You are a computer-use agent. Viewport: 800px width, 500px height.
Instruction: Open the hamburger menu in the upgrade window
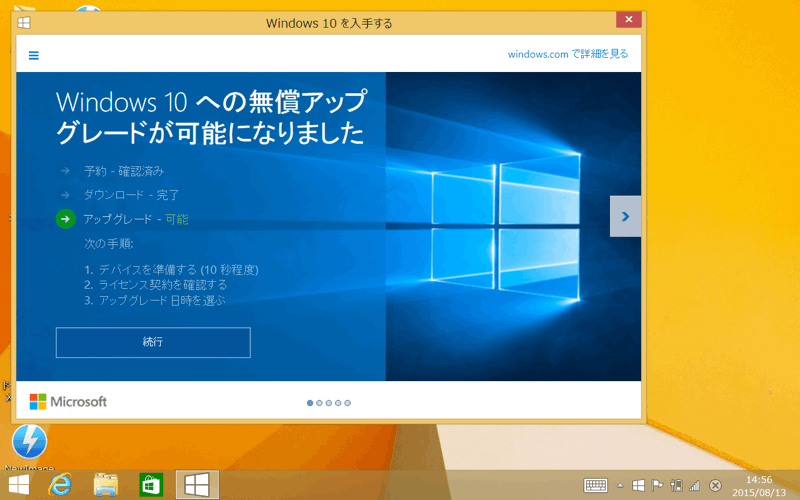[x=34, y=55]
